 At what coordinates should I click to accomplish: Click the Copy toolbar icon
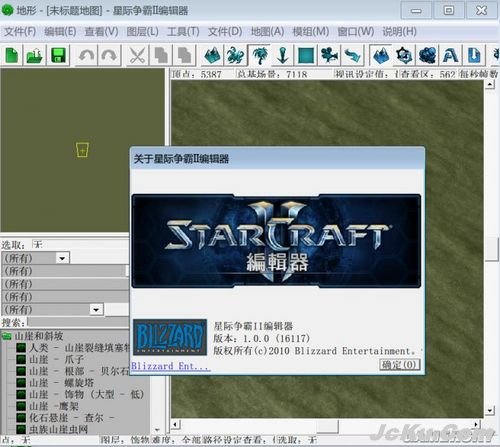point(161,55)
